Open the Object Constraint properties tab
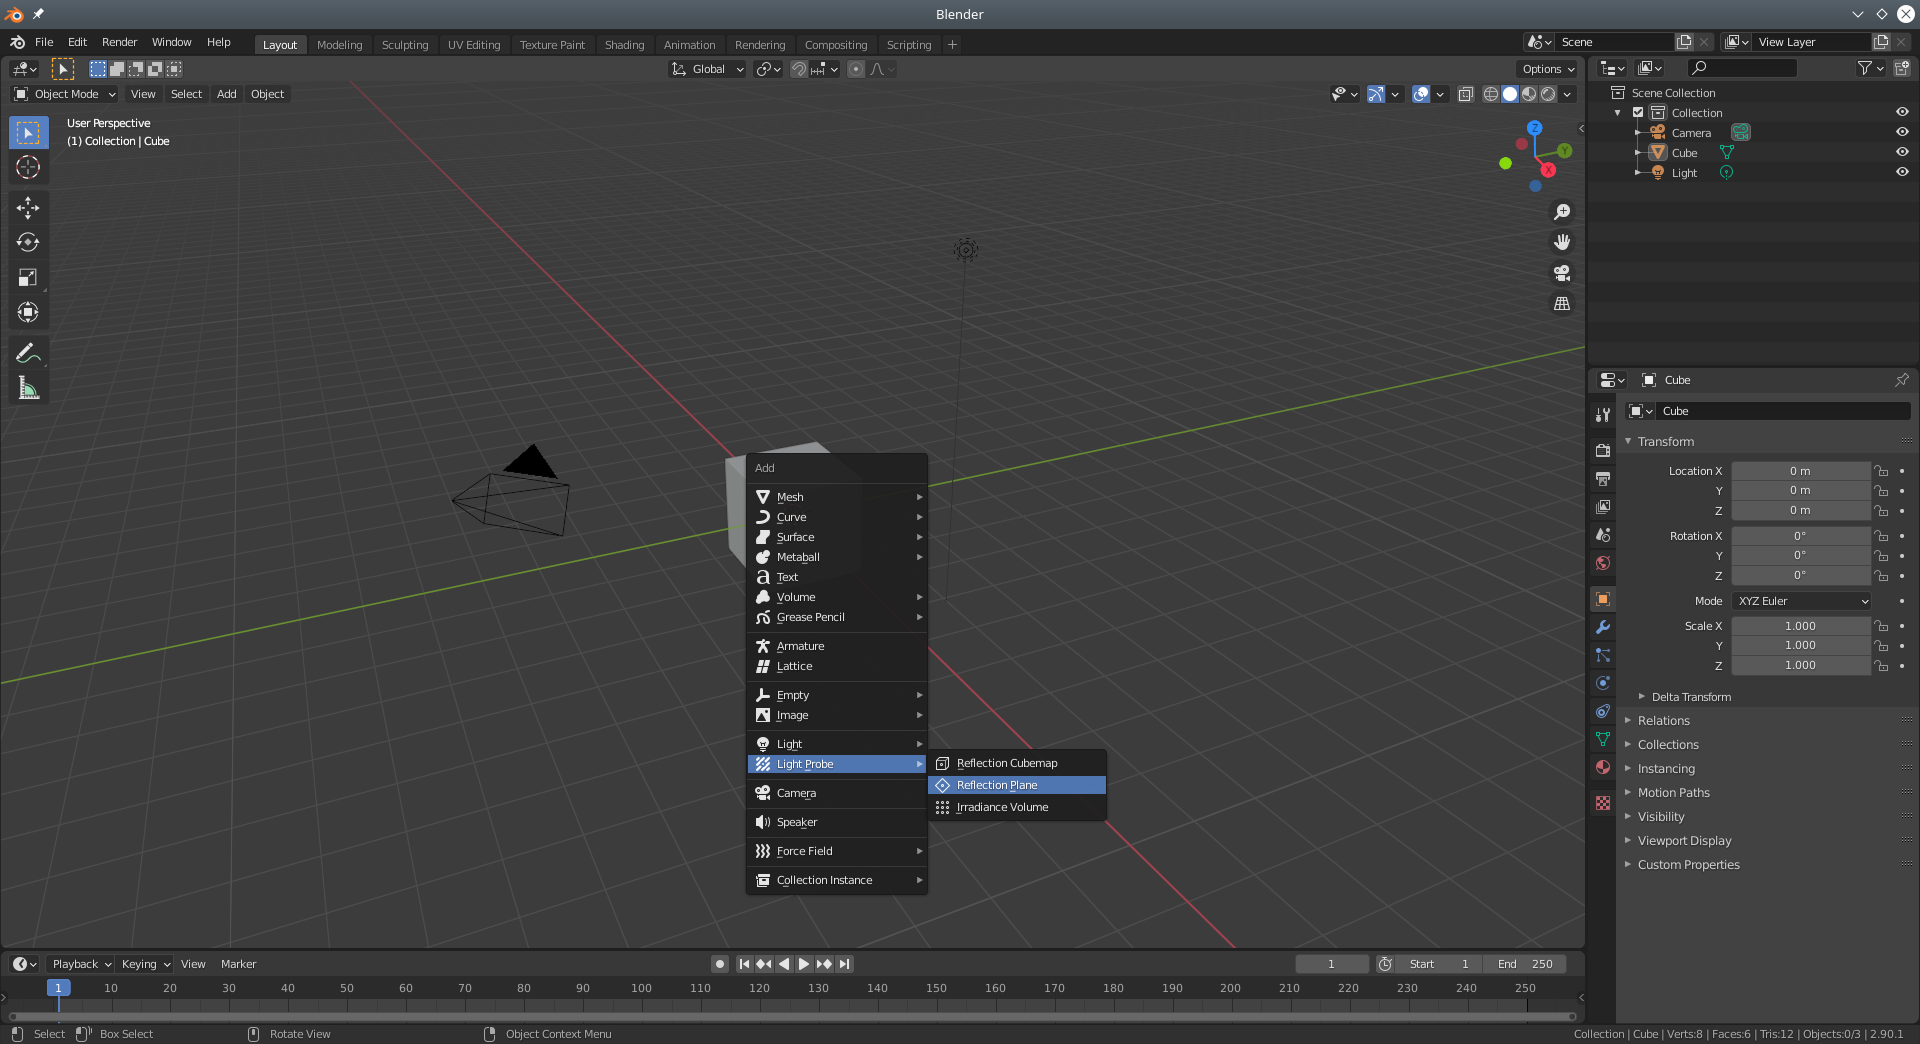 (x=1603, y=711)
